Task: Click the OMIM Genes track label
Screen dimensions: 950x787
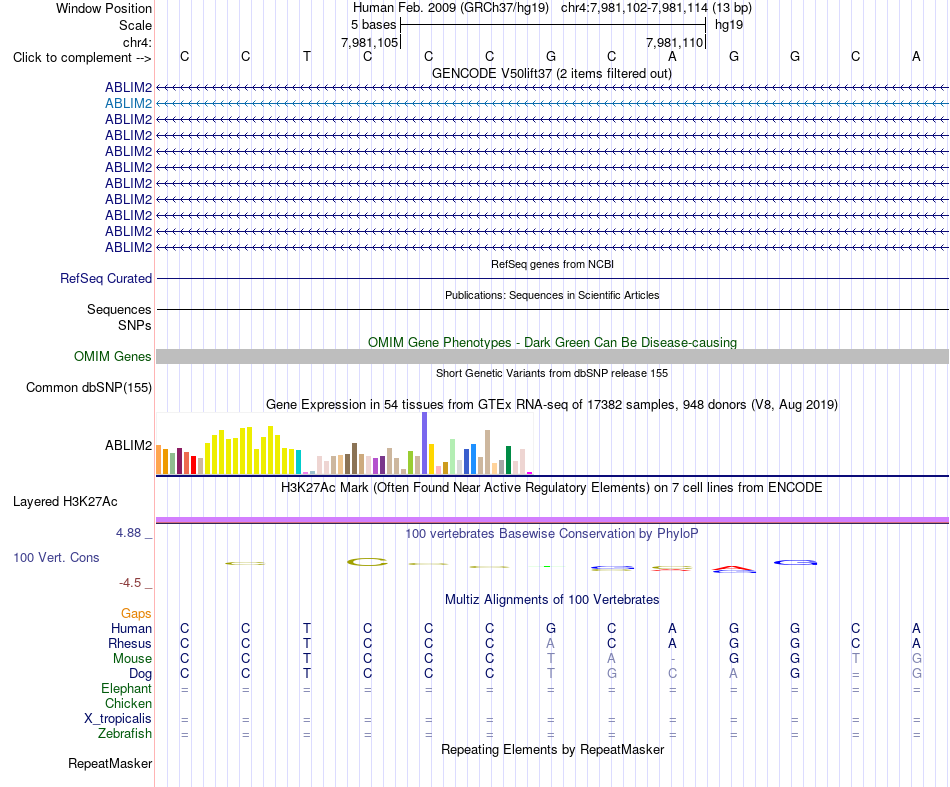Action: [x=112, y=356]
